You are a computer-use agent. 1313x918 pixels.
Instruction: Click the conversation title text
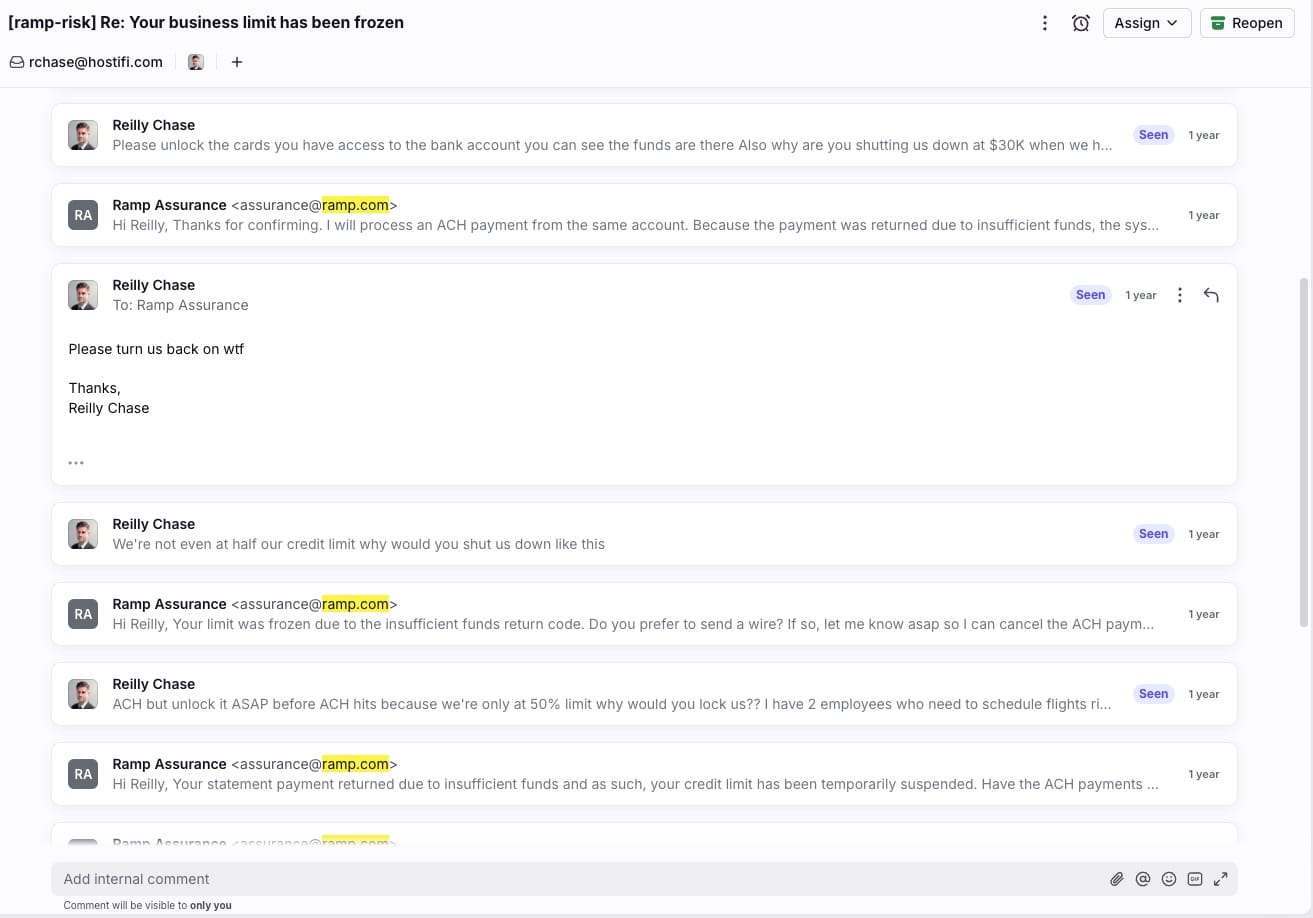206,22
